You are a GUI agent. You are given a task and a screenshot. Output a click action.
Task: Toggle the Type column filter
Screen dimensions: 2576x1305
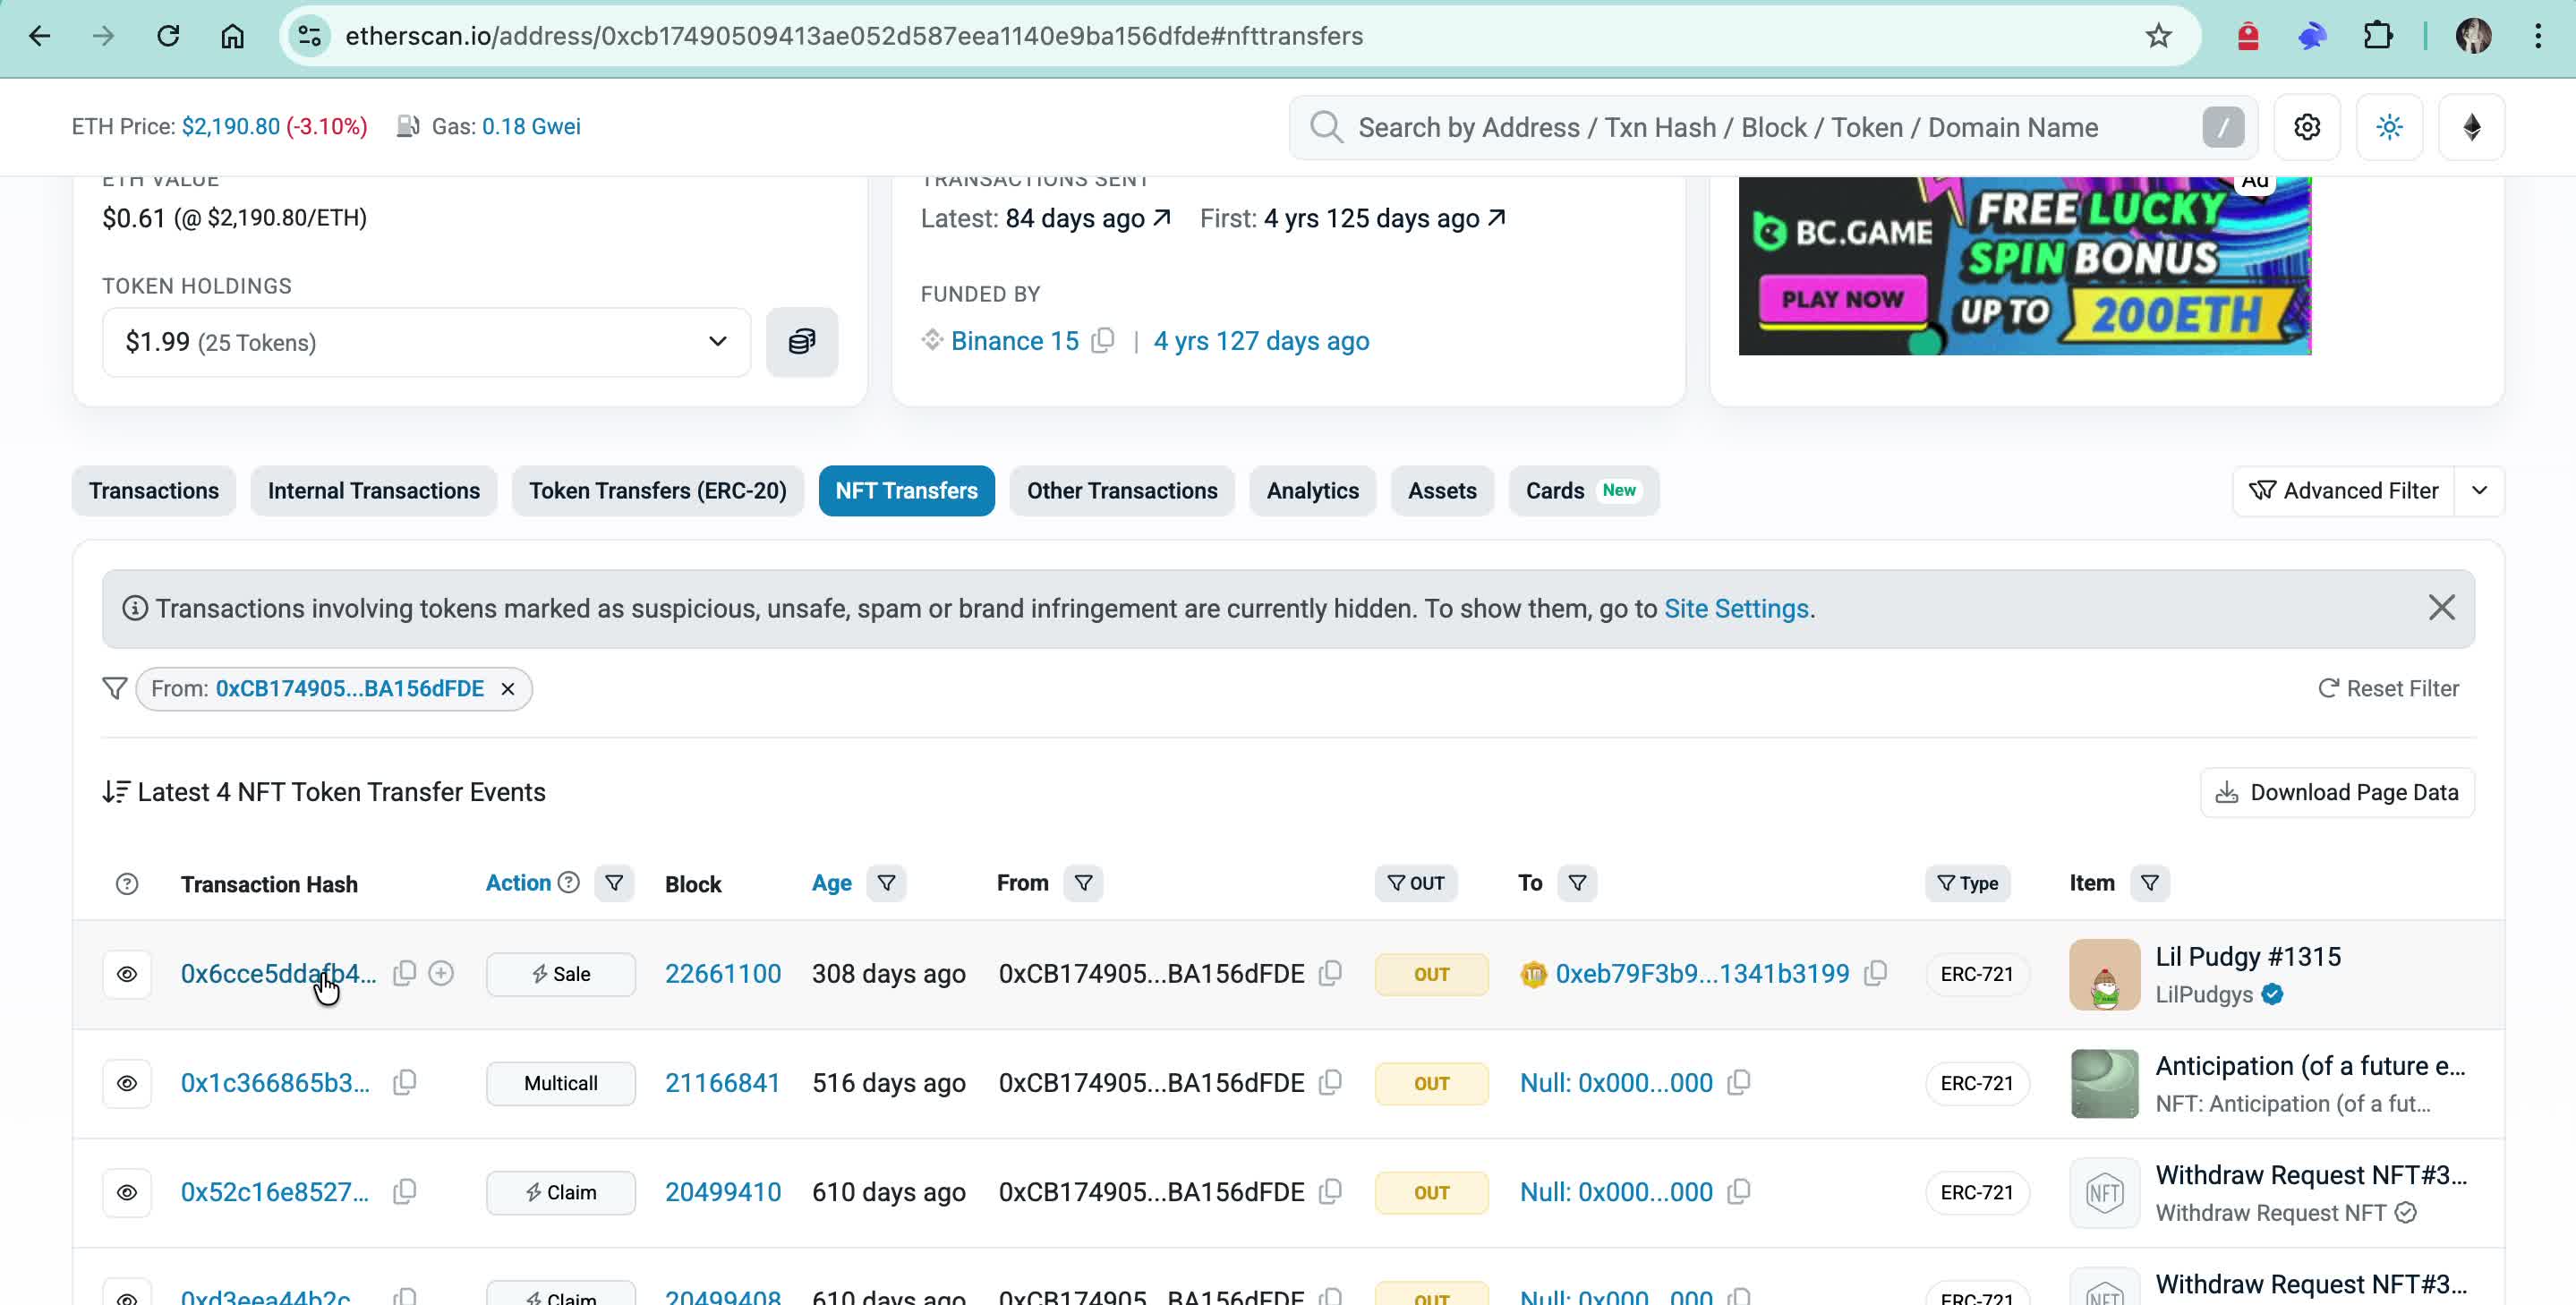pyautogui.click(x=1967, y=883)
